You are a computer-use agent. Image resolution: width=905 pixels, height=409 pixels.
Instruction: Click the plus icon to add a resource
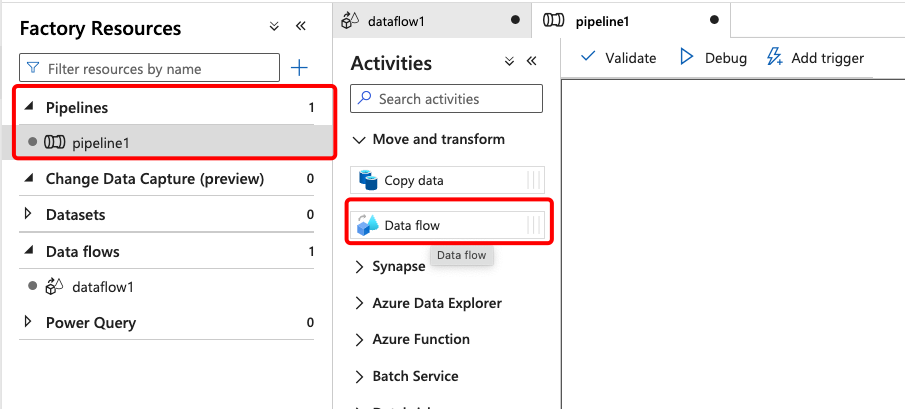298,69
